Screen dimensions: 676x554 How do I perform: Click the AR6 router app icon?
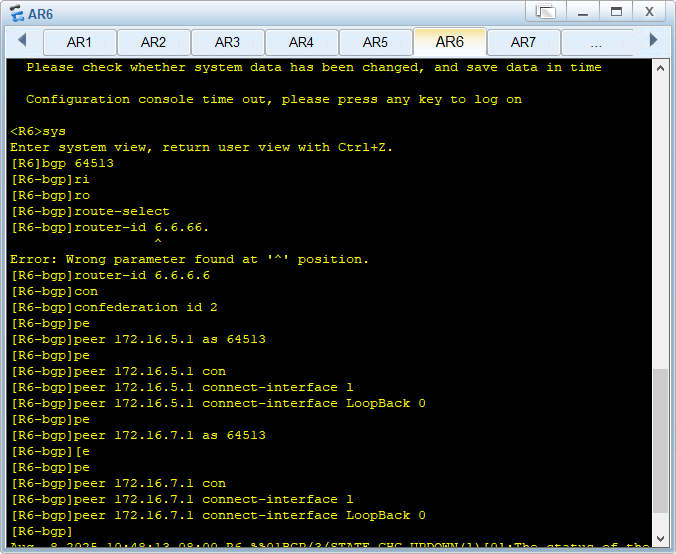point(17,13)
